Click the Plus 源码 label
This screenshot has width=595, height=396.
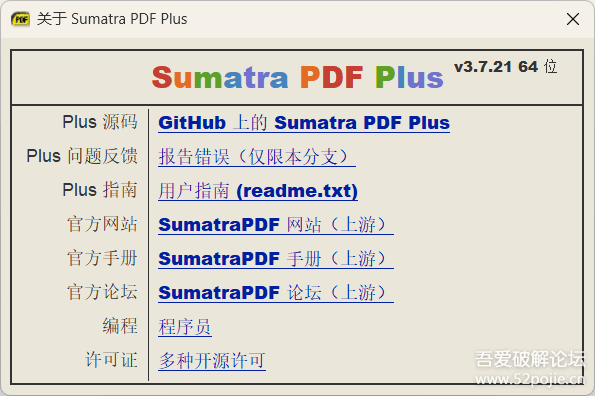click(x=100, y=122)
